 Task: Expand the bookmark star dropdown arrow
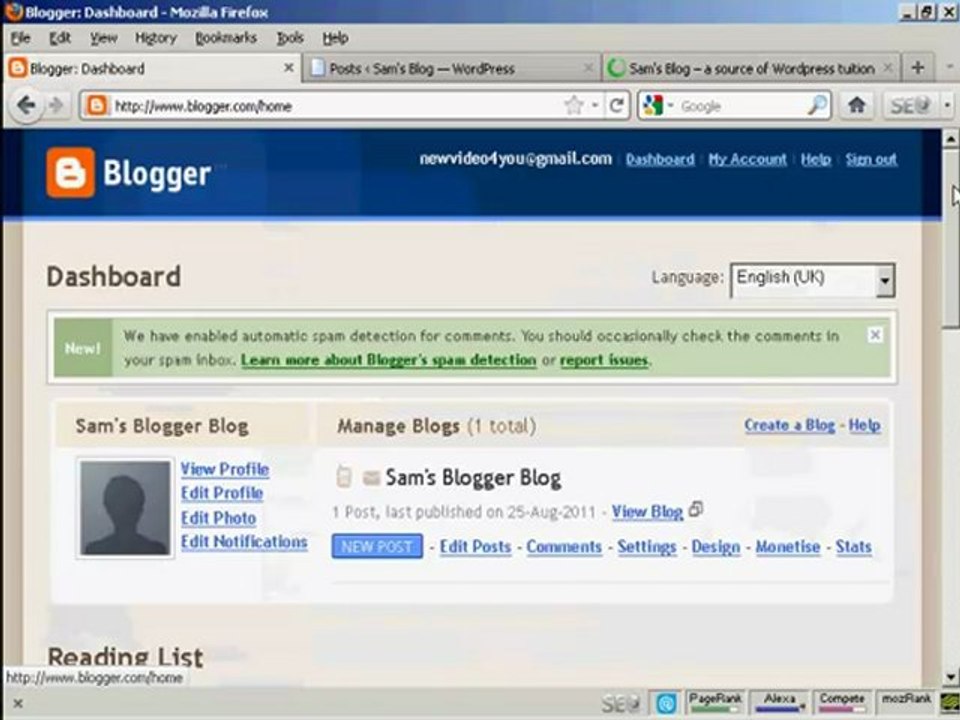594,106
